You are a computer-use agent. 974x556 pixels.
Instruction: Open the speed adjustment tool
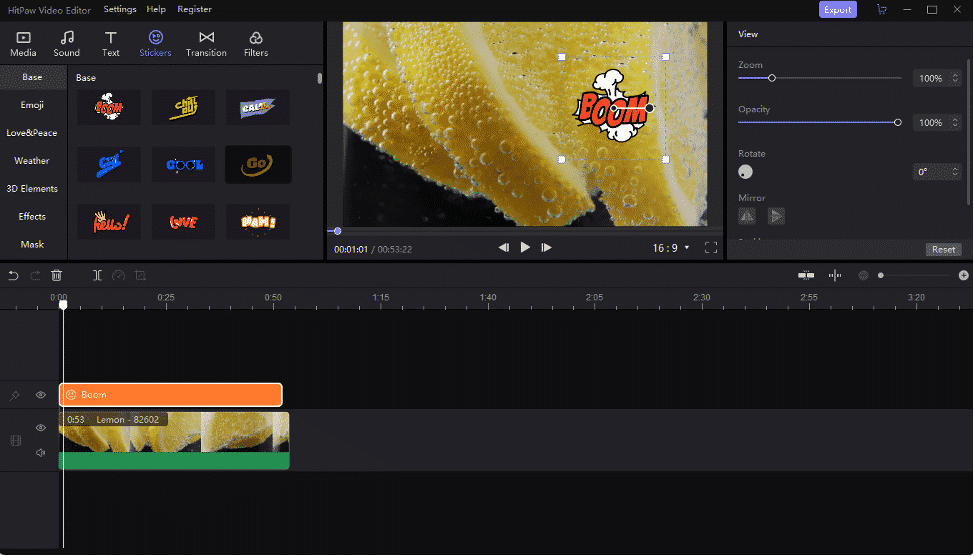click(119, 275)
